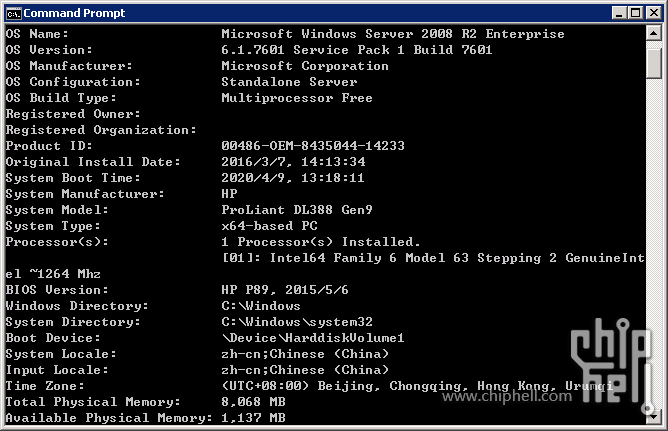Click the Original Install Date value

point(293,162)
